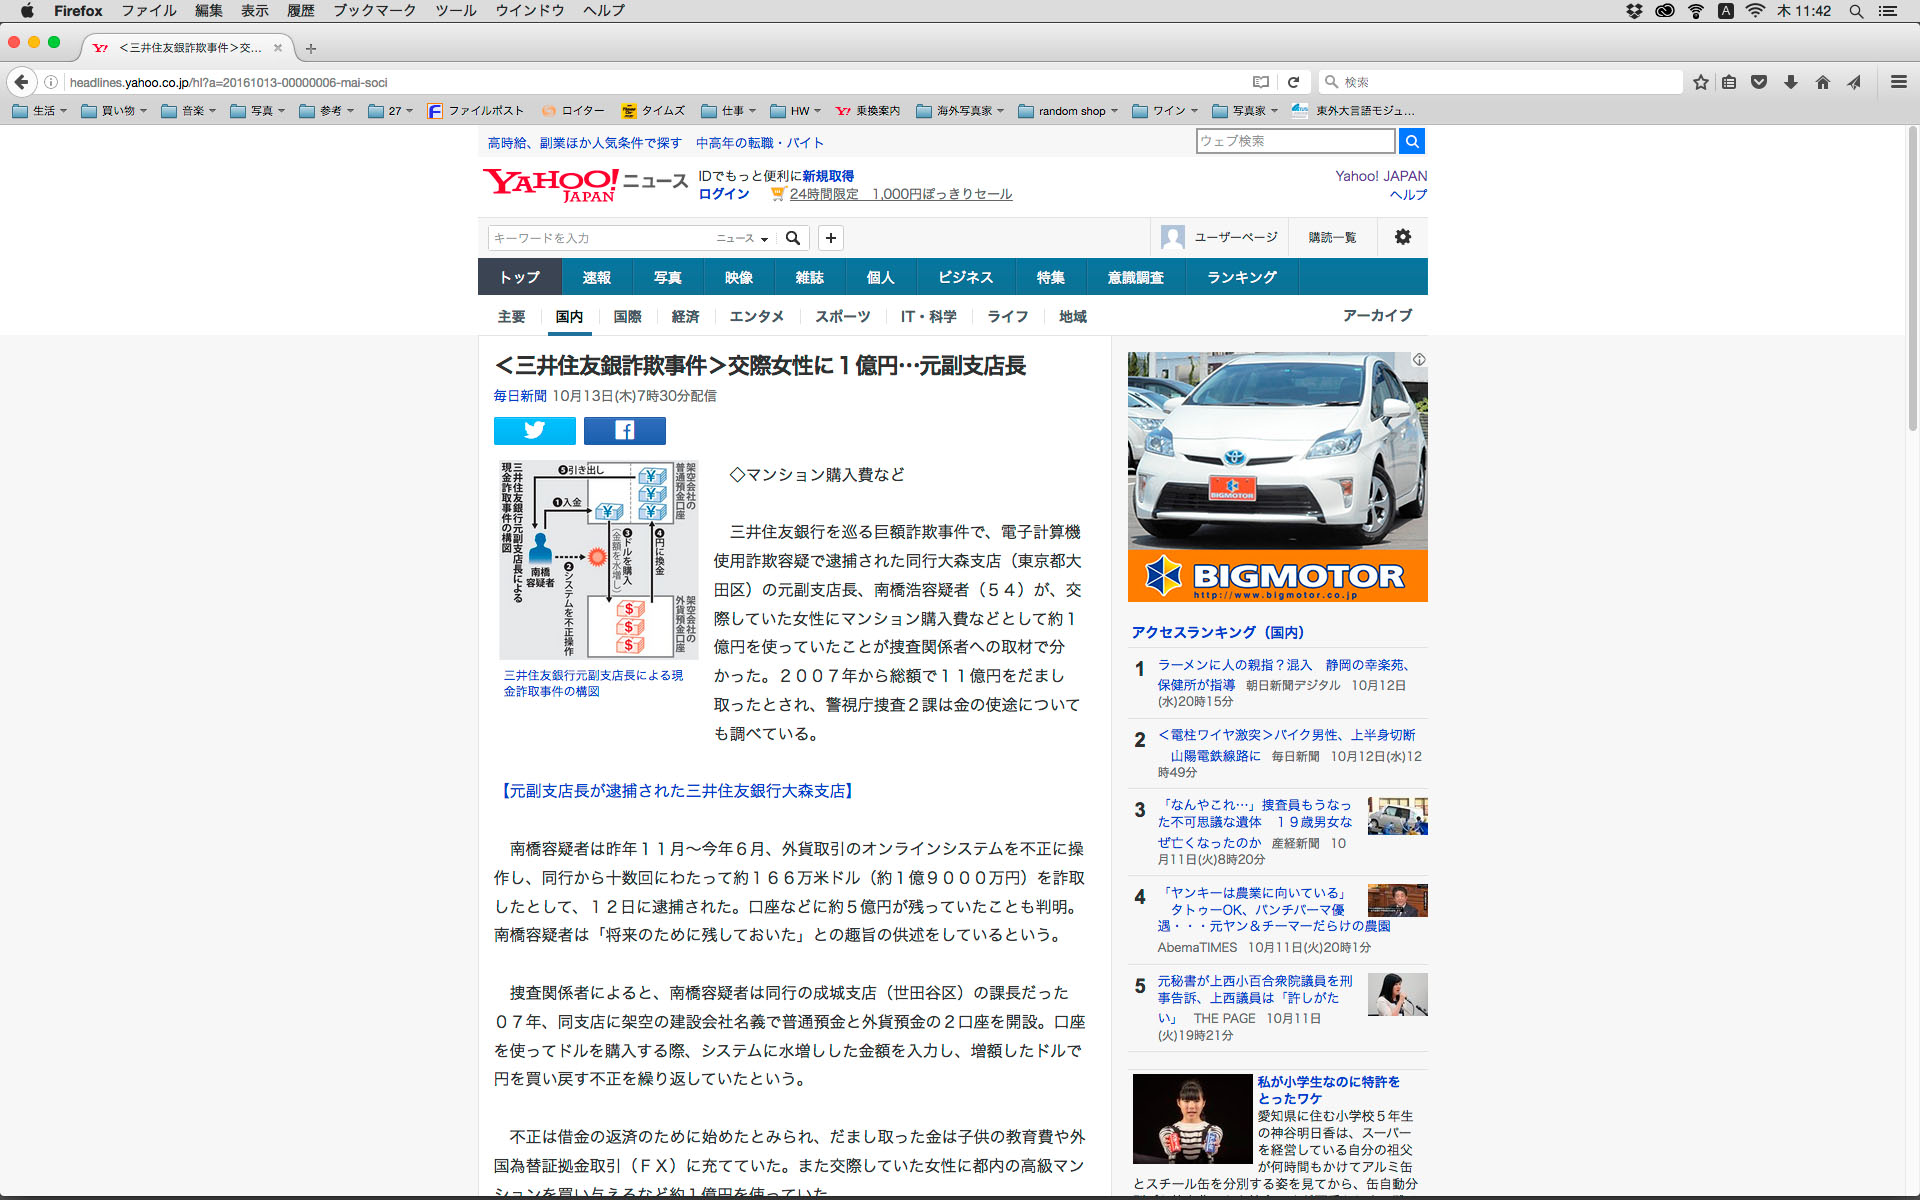Share article via Twitter button
Screen dimensions: 1920x1200
[534, 431]
